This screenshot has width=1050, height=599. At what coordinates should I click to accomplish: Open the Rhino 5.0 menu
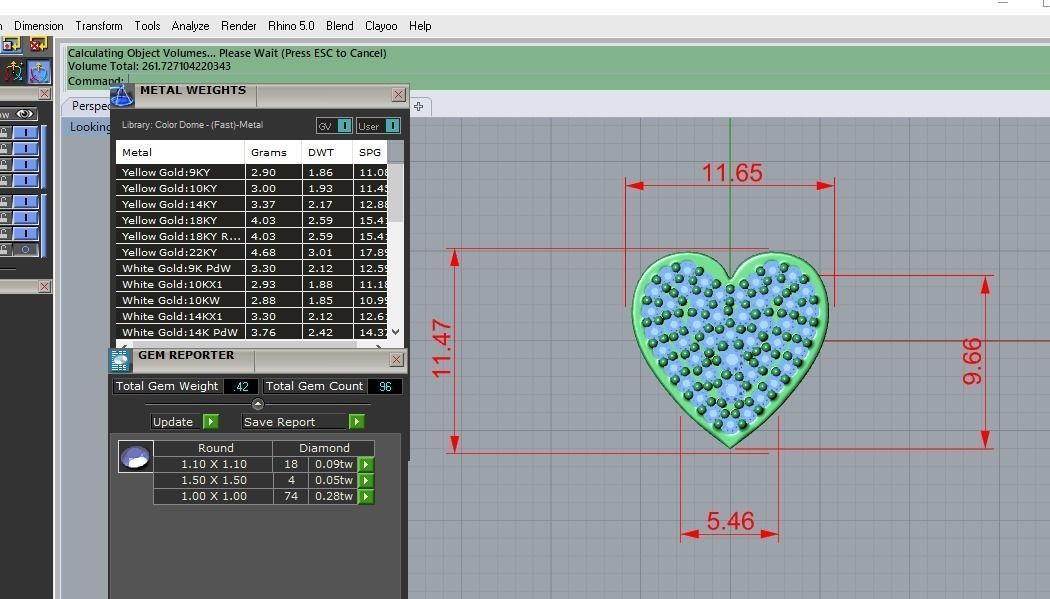[x=291, y=26]
